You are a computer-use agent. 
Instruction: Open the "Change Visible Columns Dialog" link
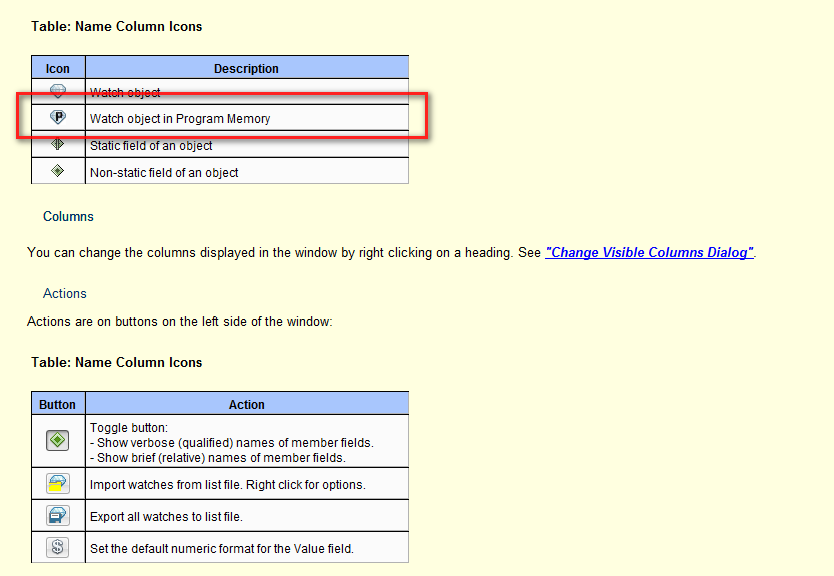tap(649, 252)
